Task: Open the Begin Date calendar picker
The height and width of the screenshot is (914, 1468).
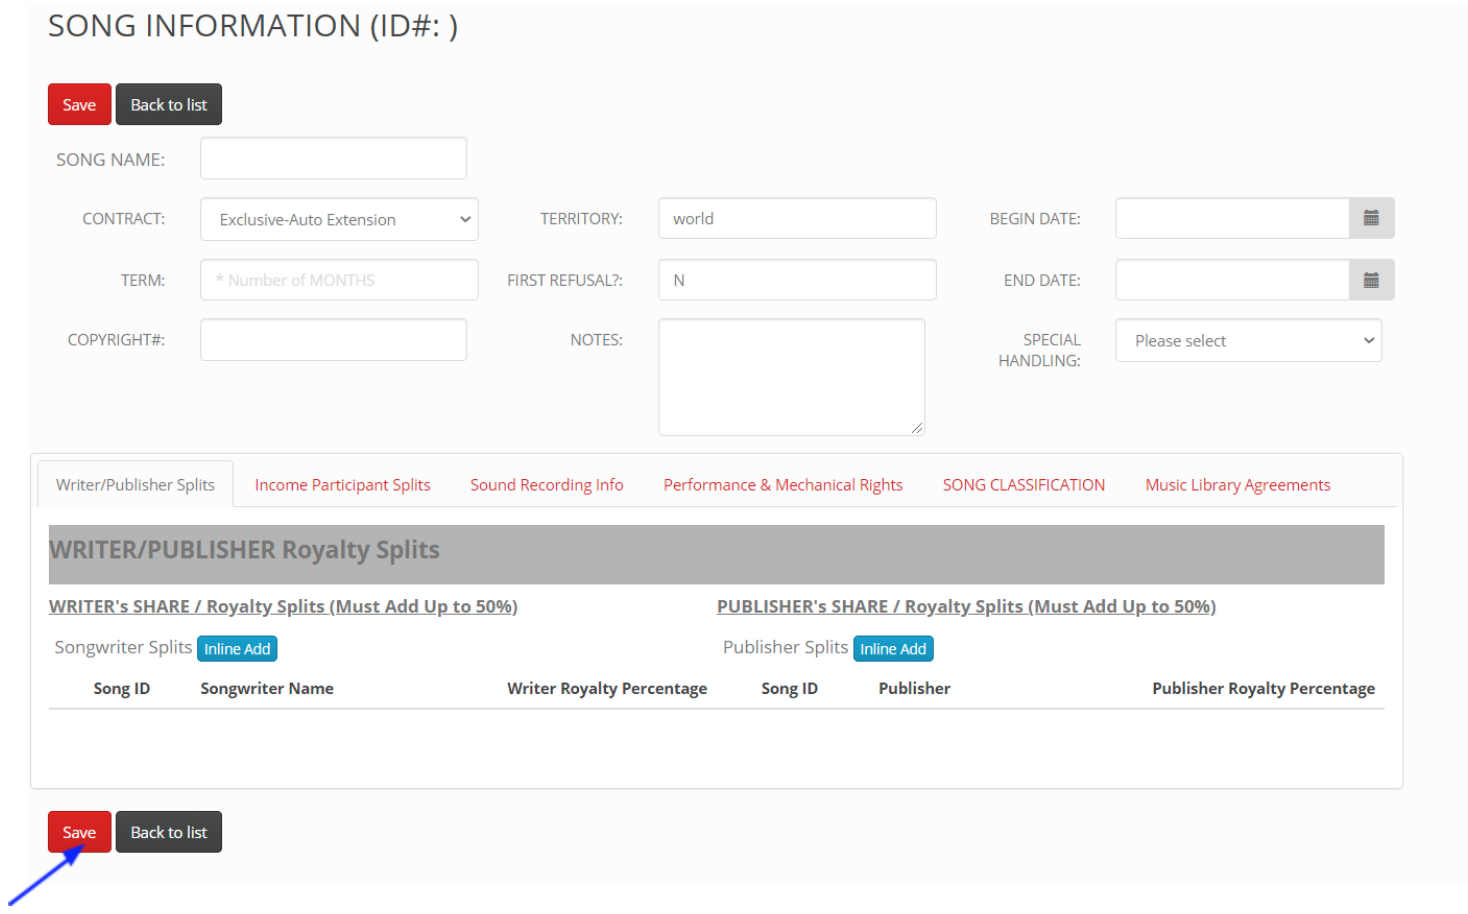Action: pyautogui.click(x=1371, y=218)
